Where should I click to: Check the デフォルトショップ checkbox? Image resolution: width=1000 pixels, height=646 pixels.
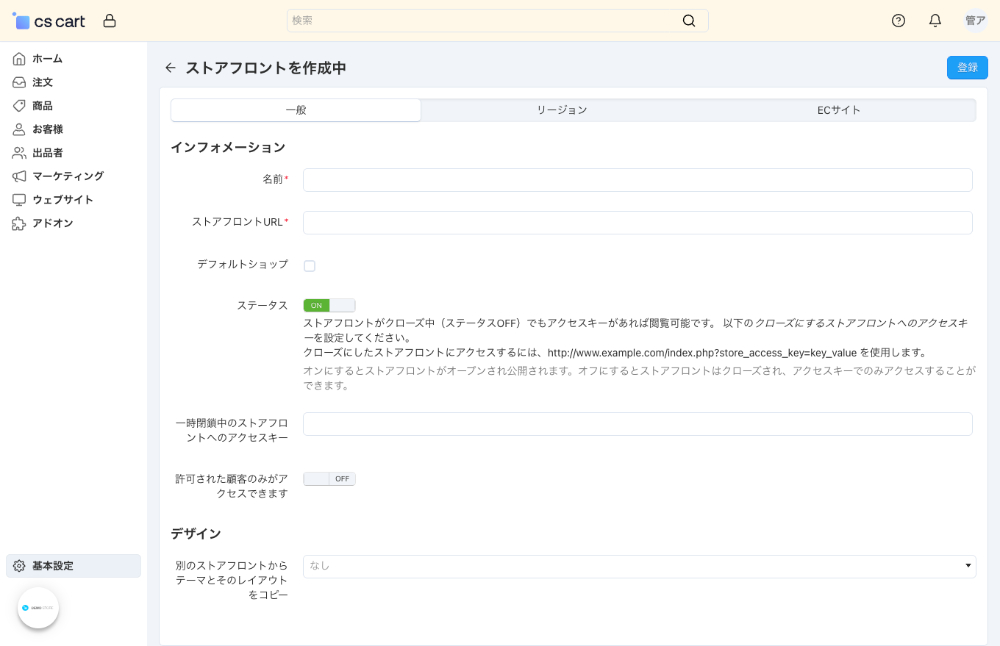coord(309,266)
